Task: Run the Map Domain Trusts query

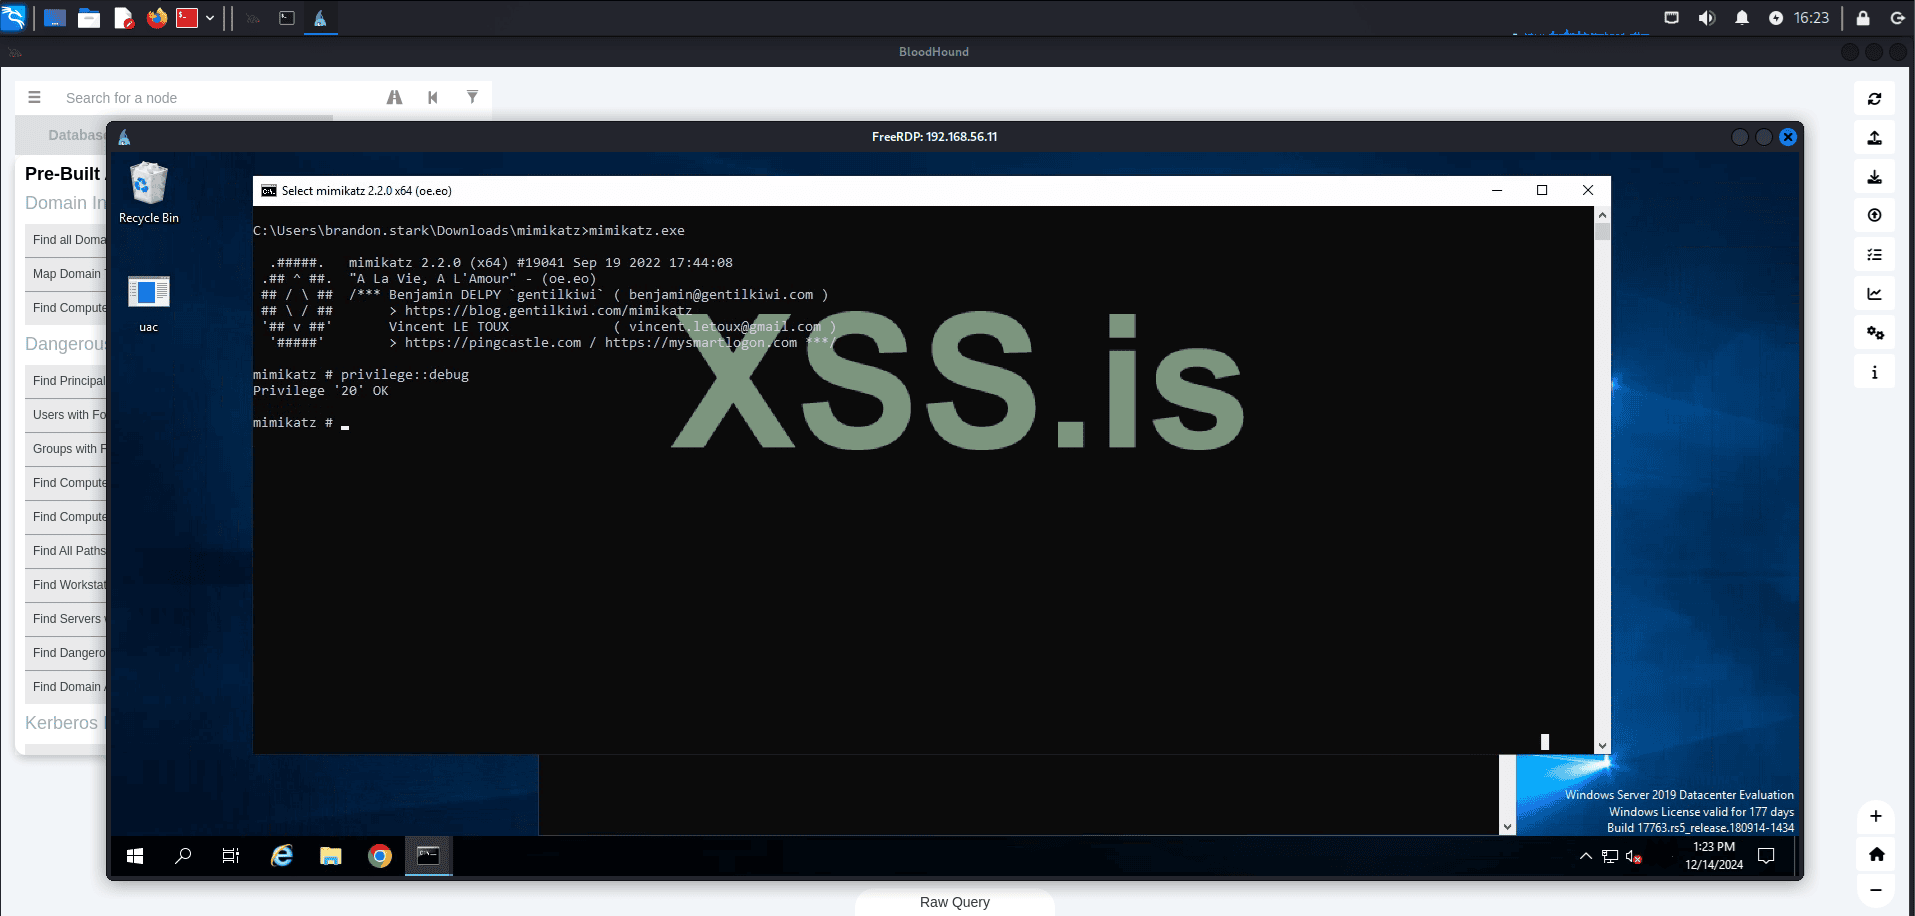Action: (66, 274)
